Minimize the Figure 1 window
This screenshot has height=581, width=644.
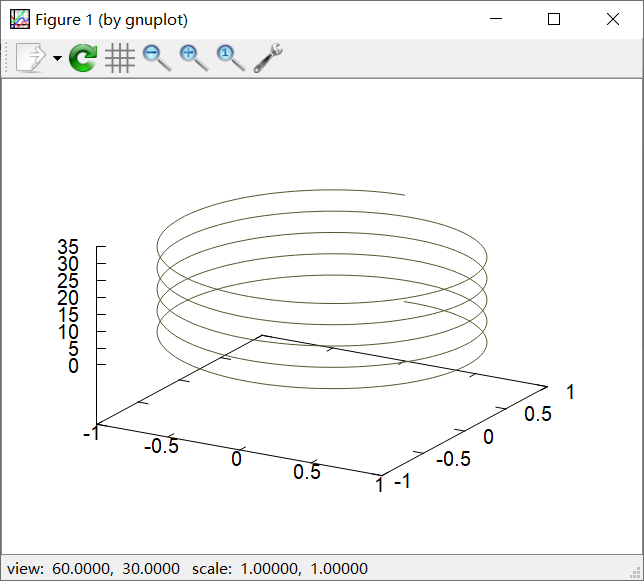point(496,19)
